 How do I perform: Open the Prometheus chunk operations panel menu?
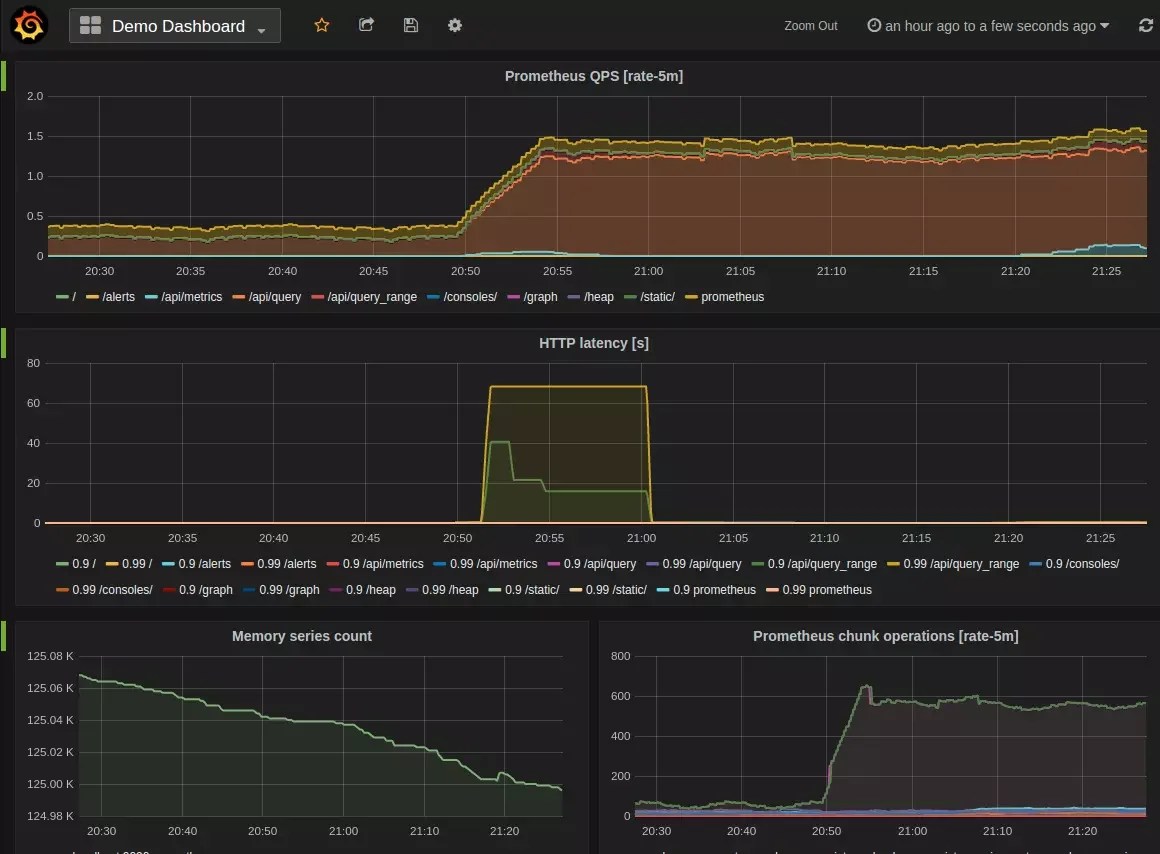[885, 636]
